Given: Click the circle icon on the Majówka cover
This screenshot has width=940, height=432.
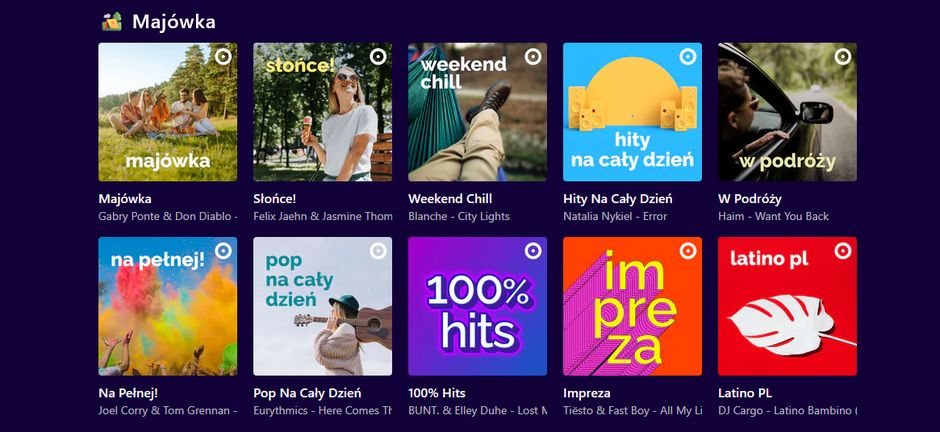Looking at the screenshot, I should (x=223, y=57).
